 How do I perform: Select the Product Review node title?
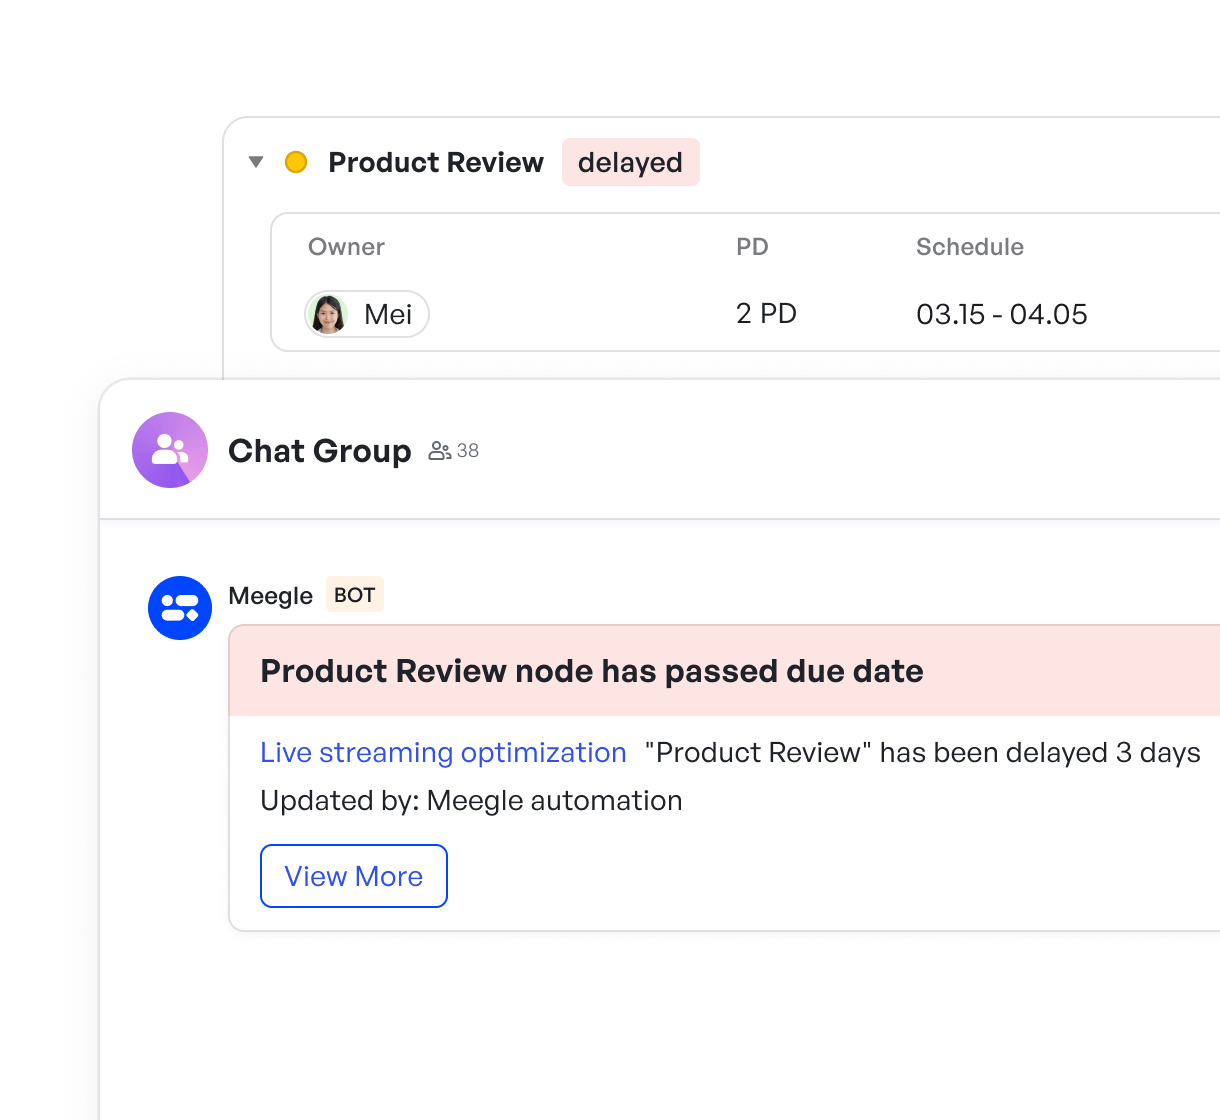point(435,162)
